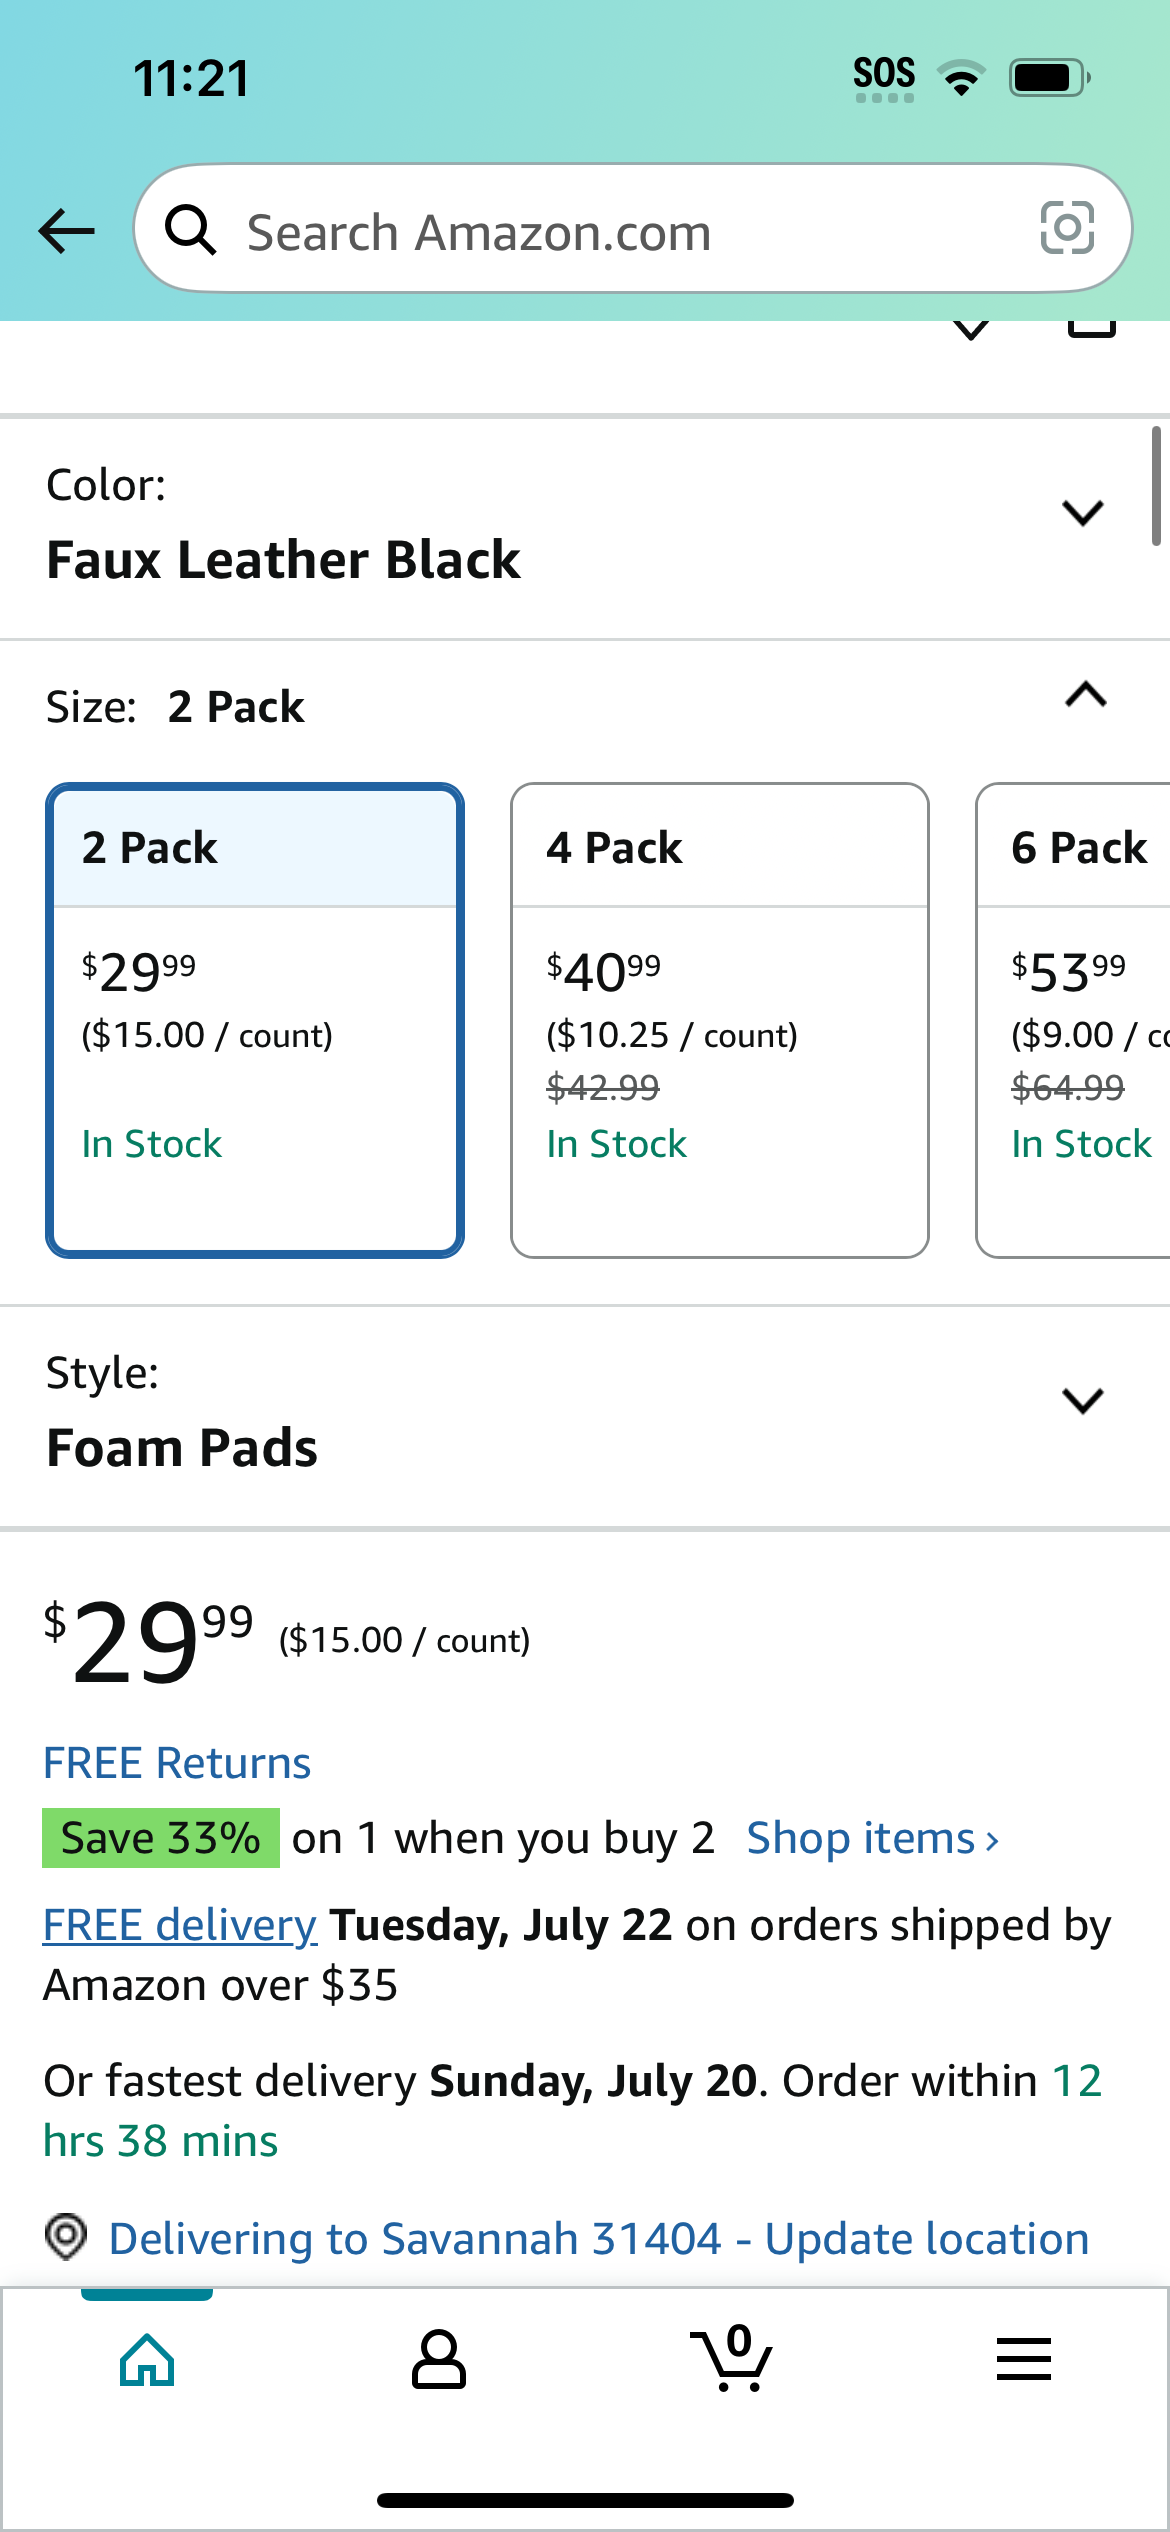
Task: Open the FREE Returns link
Action: pos(177,1763)
